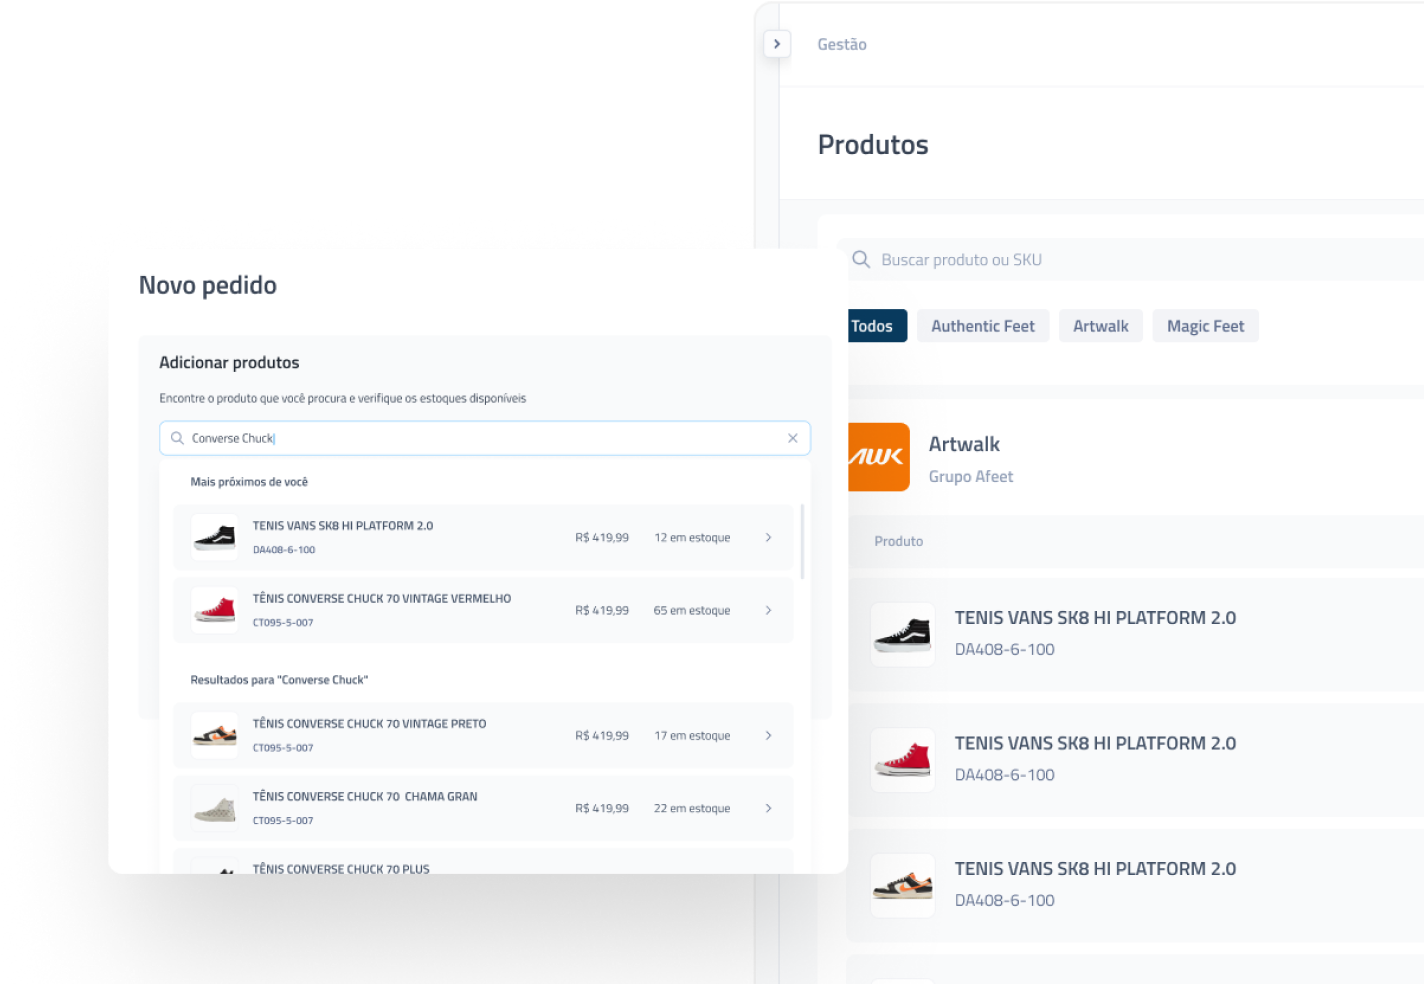
Task: Filter products by Magic Feet
Action: point(1205,326)
